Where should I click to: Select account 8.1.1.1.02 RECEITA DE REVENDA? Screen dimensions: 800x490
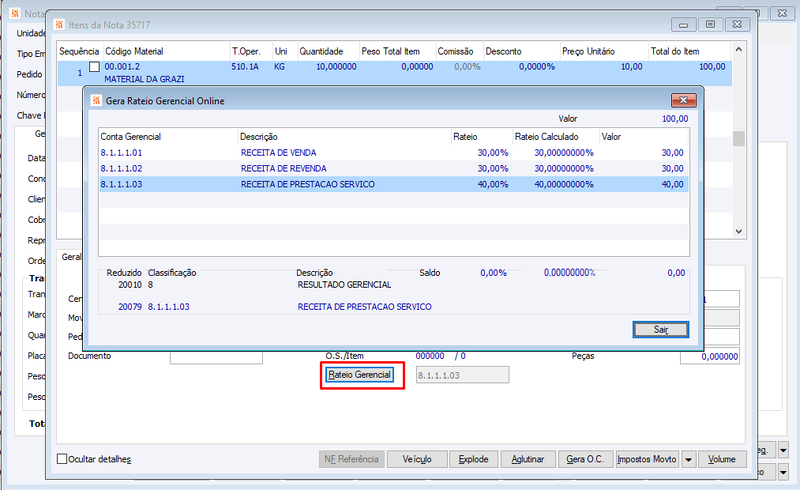(x=393, y=168)
